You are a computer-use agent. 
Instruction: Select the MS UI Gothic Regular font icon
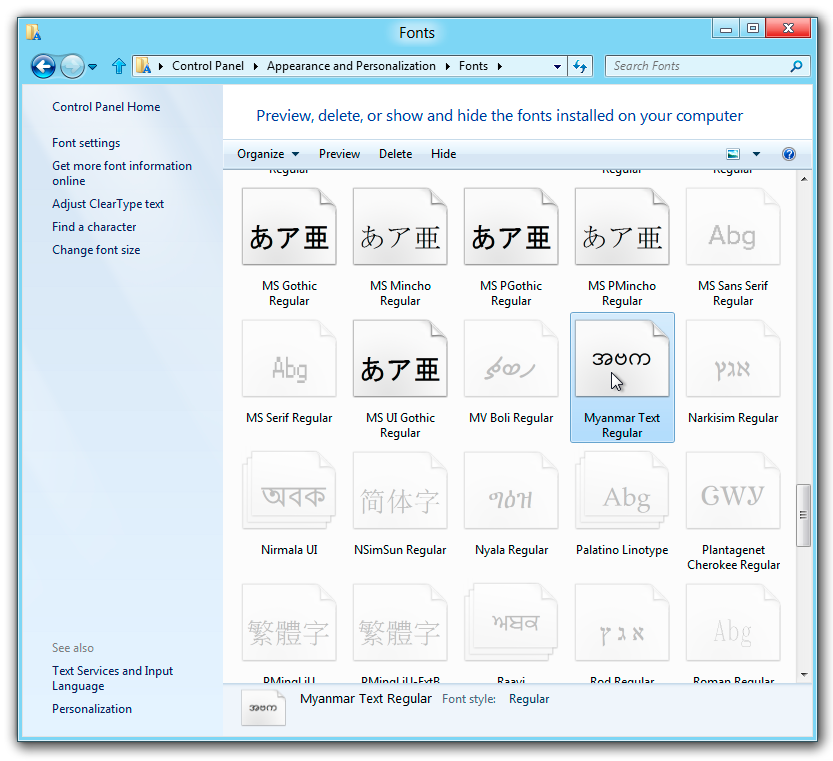pos(400,359)
